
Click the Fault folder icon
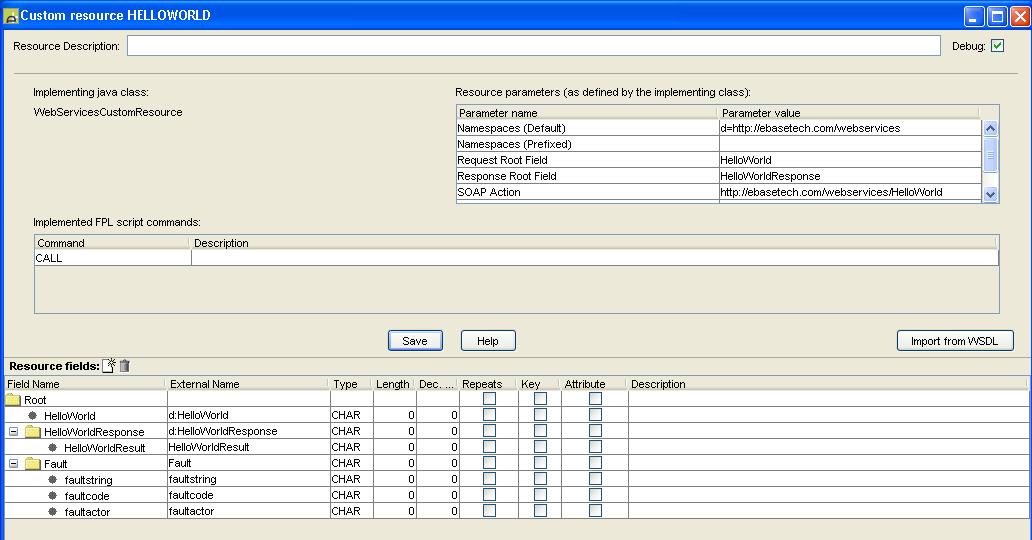(x=33, y=464)
